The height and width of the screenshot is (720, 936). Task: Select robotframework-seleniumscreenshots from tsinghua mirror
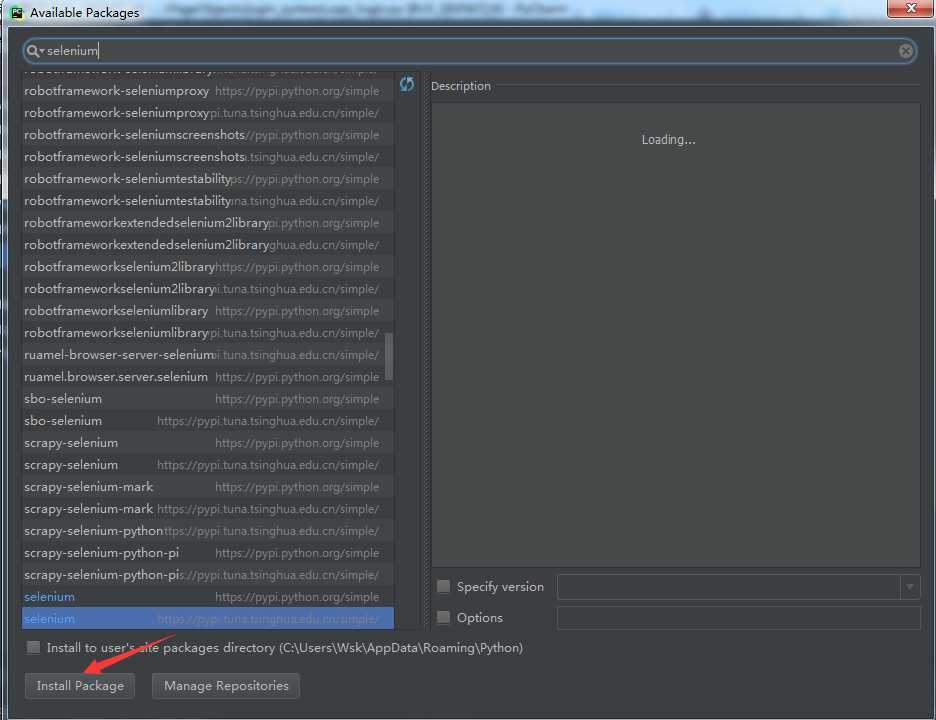point(208,156)
